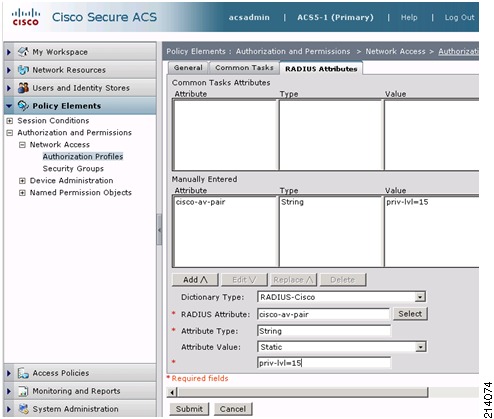Click the Delete button

click(x=343, y=280)
